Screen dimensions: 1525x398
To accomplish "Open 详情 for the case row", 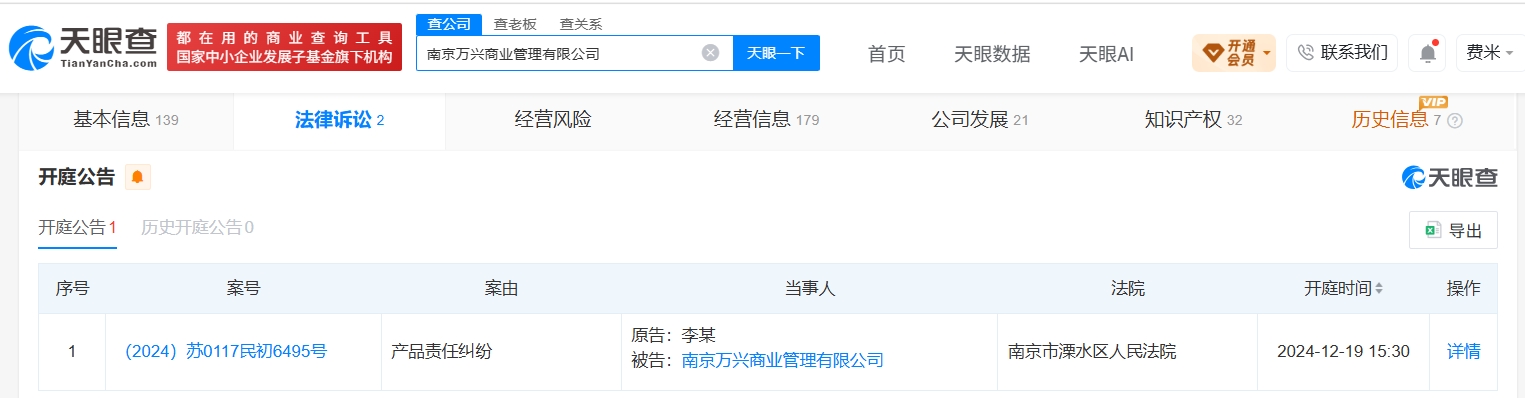I will click(1463, 351).
